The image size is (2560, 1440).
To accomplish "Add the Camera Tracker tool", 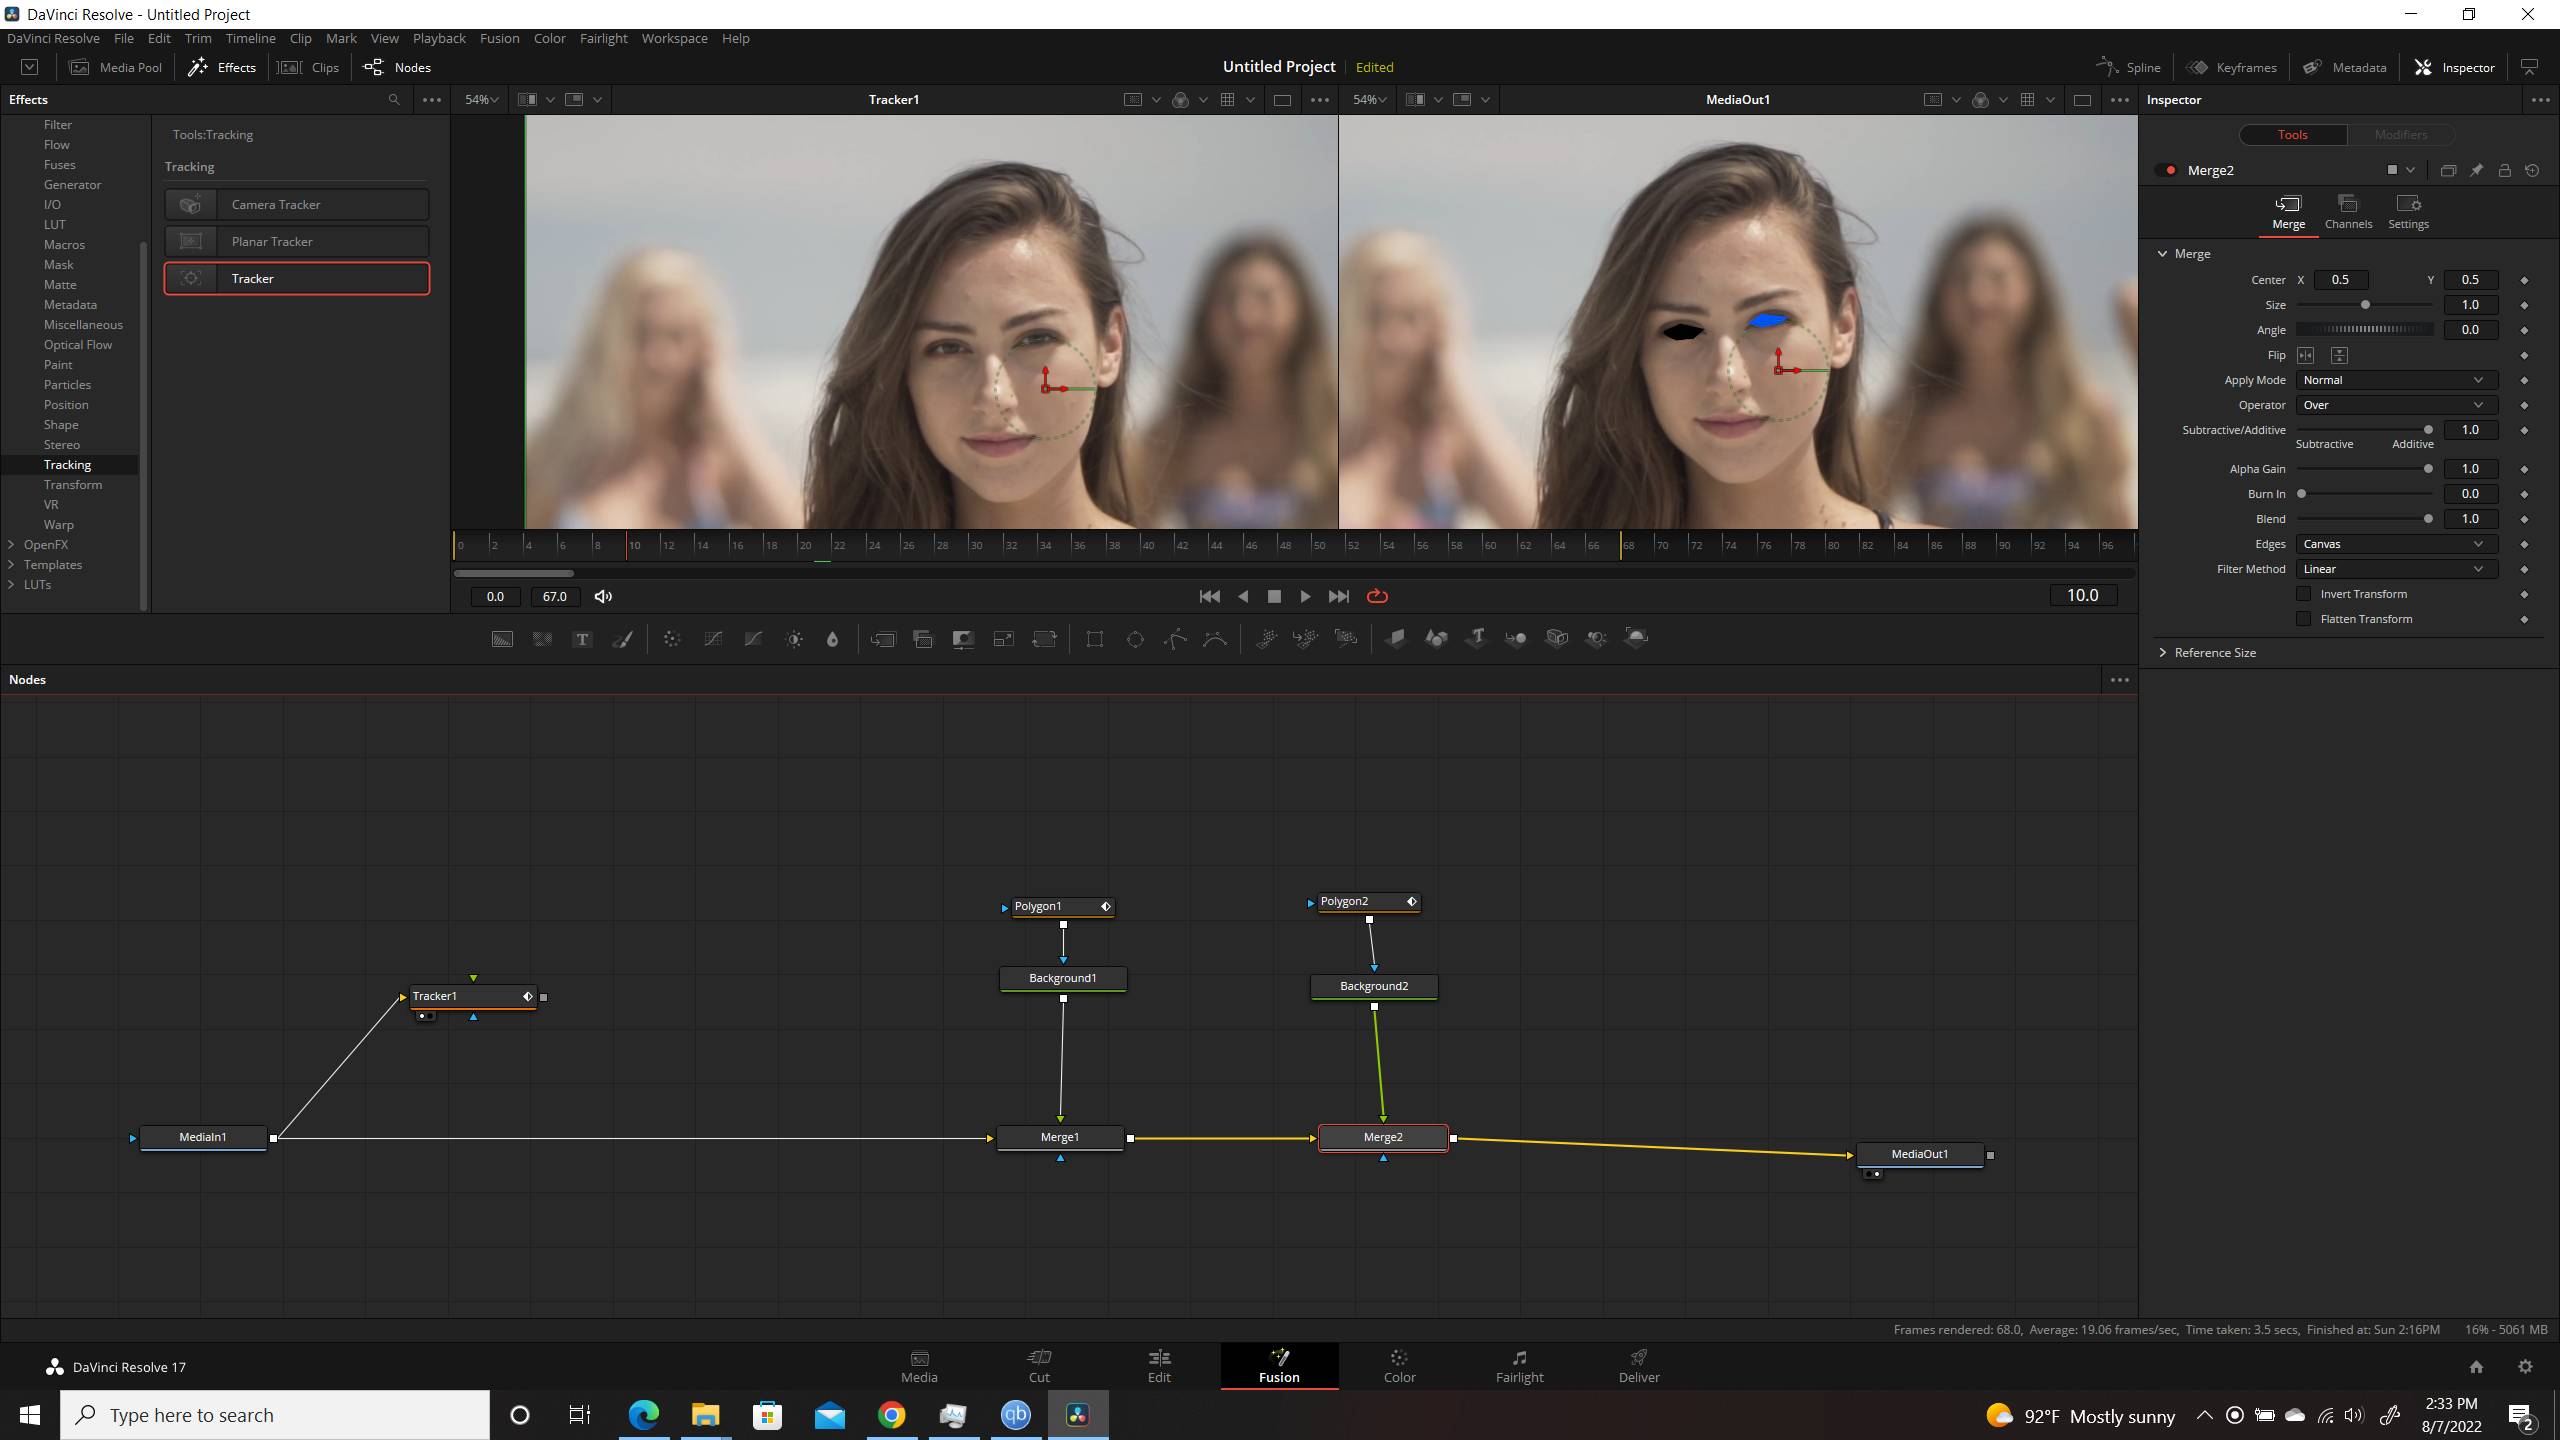I will 297,205.
